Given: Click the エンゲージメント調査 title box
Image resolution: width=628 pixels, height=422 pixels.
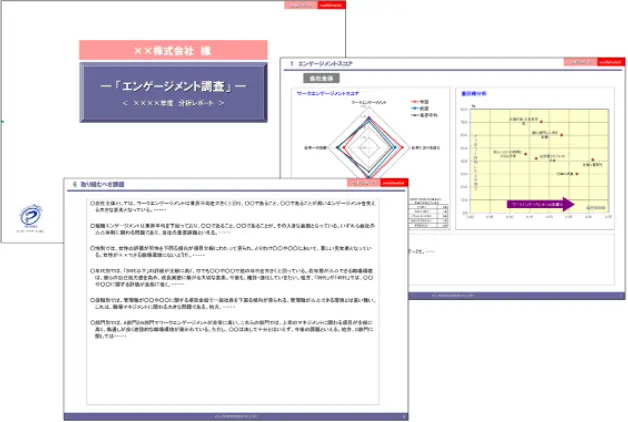Looking at the screenshot, I should pyautogui.click(x=173, y=92).
